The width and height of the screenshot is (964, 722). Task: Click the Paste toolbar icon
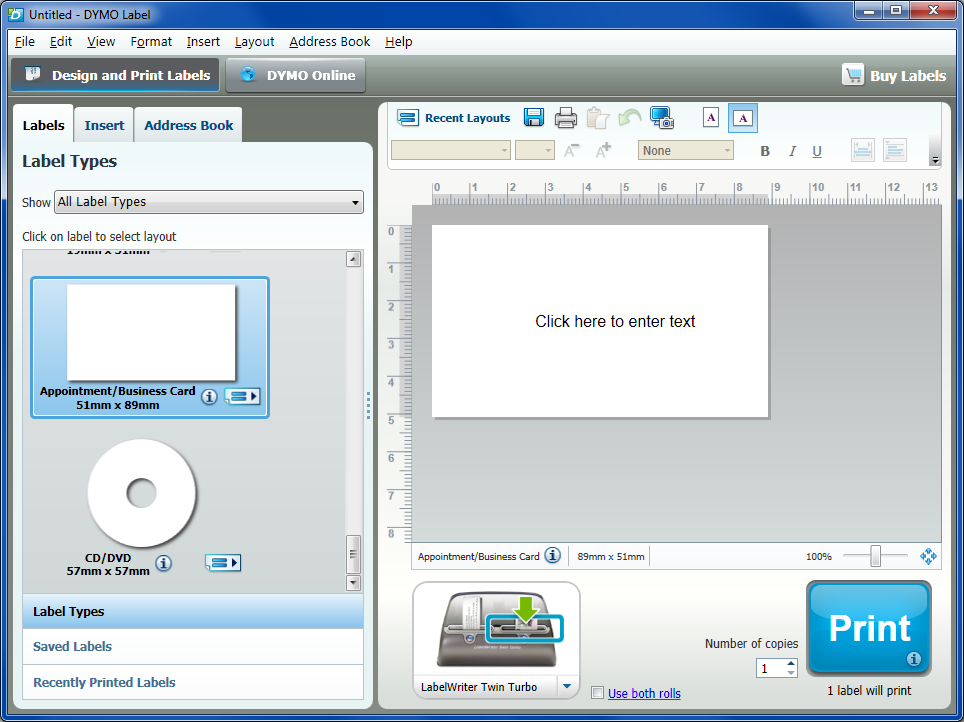pos(598,117)
